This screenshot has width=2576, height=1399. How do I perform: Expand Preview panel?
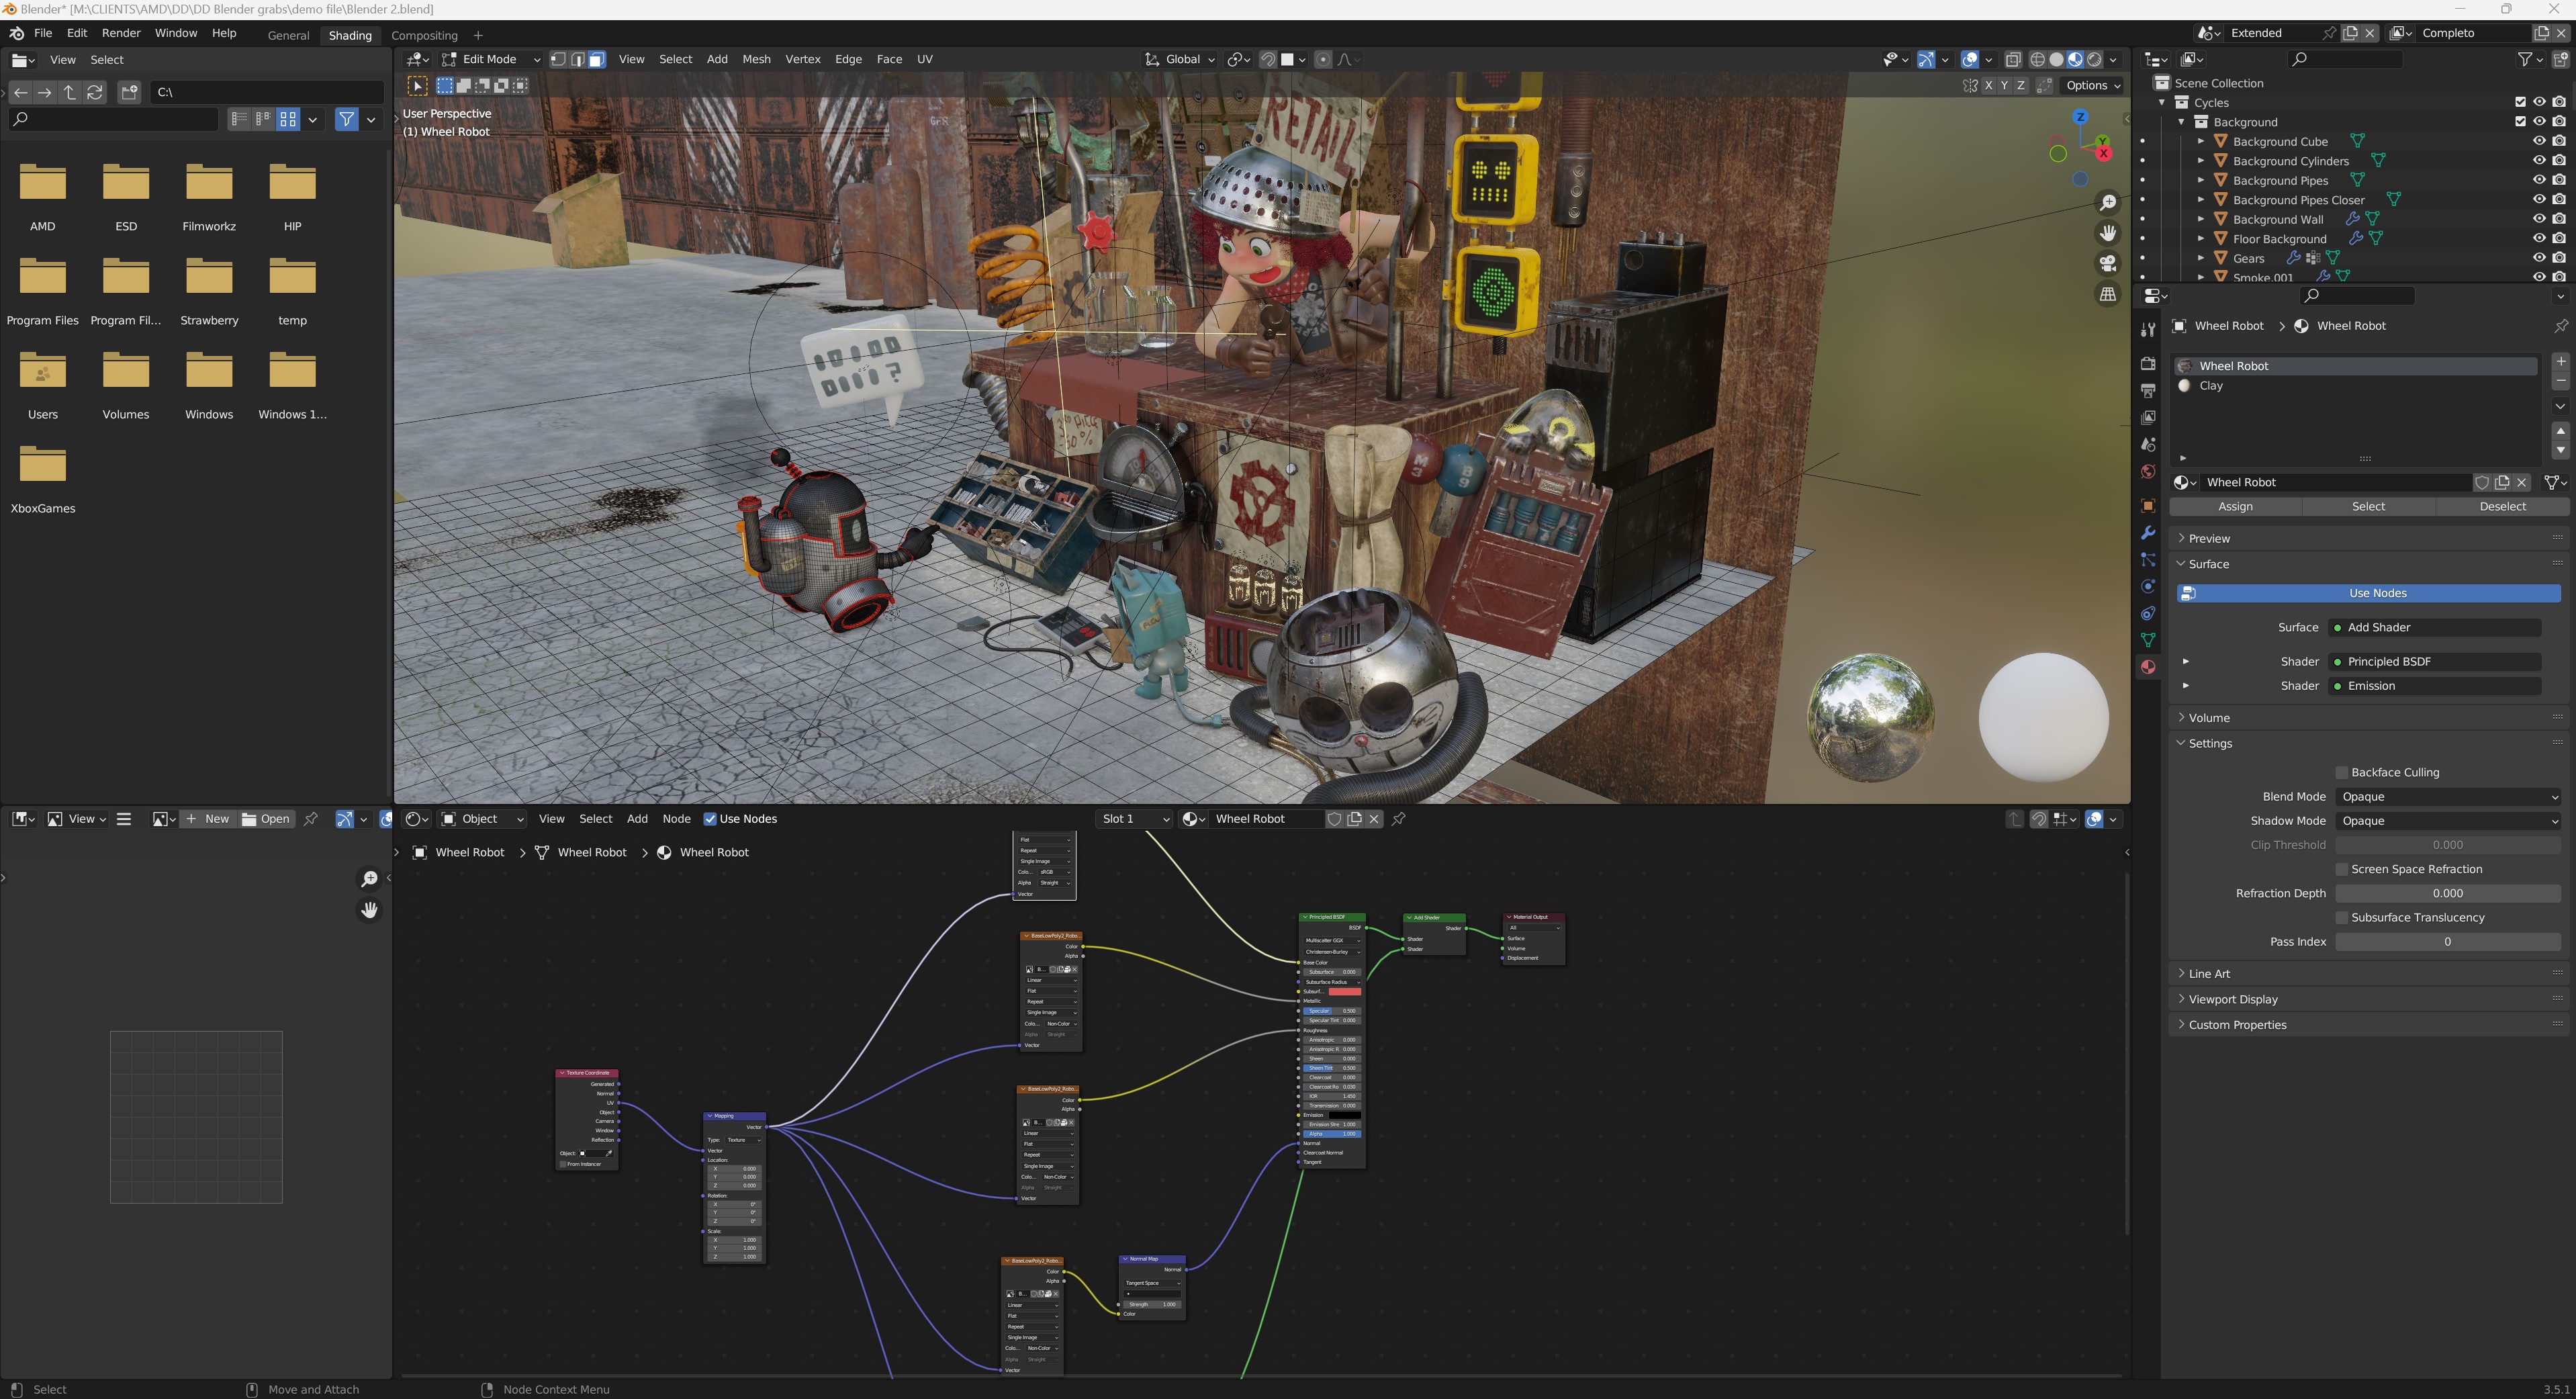tap(2209, 538)
